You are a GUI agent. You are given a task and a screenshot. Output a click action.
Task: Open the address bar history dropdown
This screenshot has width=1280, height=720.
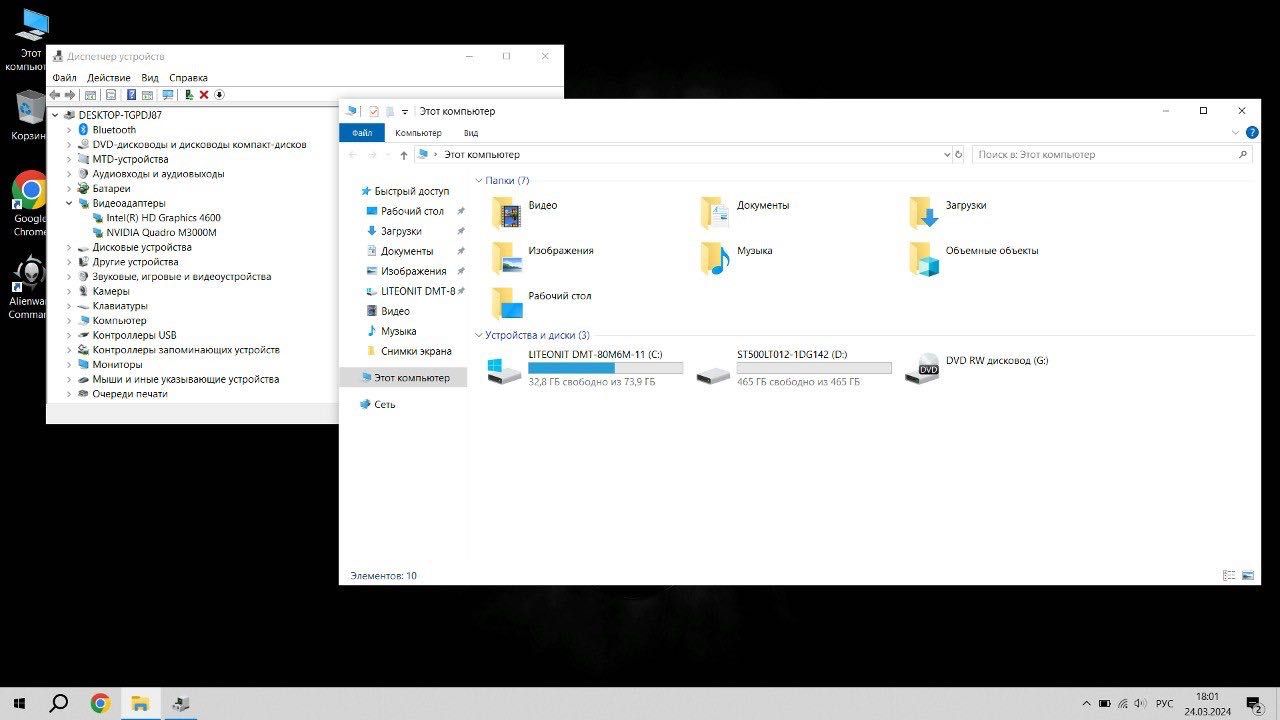[x=947, y=155]
